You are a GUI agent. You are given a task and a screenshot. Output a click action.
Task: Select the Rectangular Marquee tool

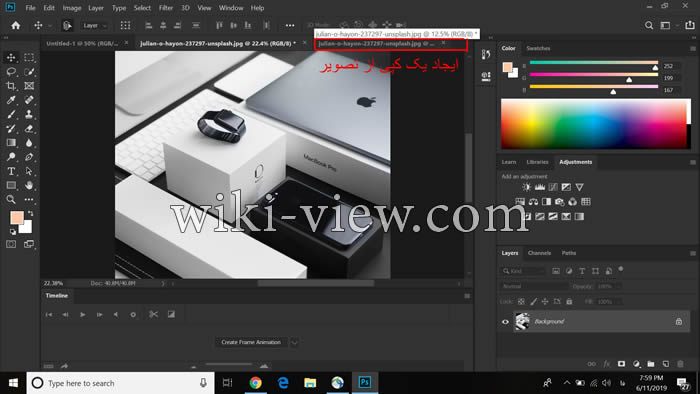[x=29, y=57]
